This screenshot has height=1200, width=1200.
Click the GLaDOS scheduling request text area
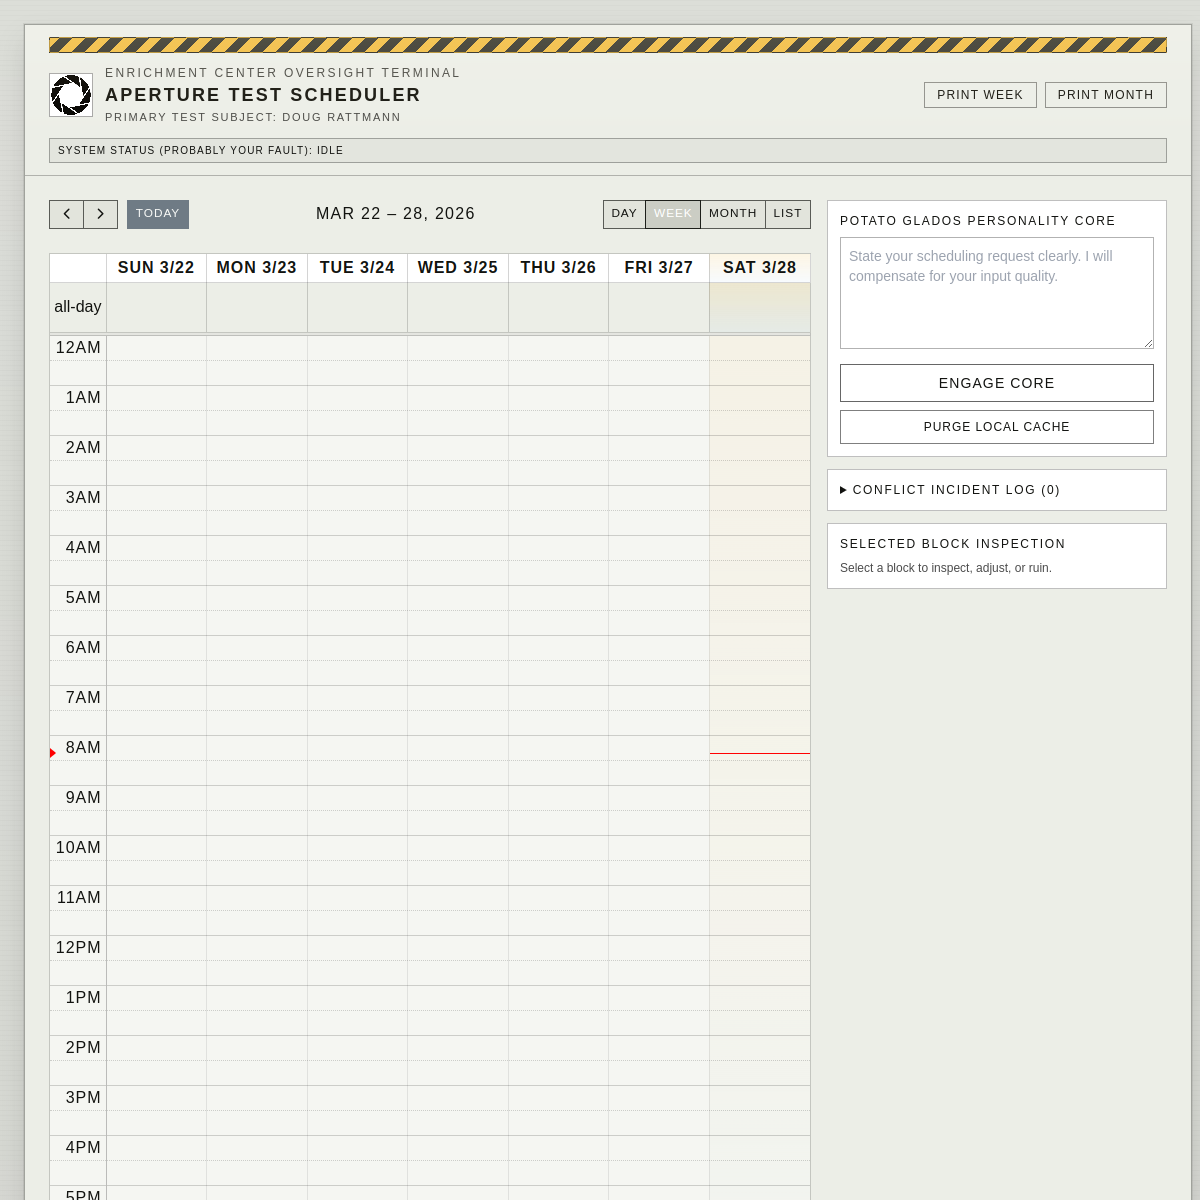996,293
